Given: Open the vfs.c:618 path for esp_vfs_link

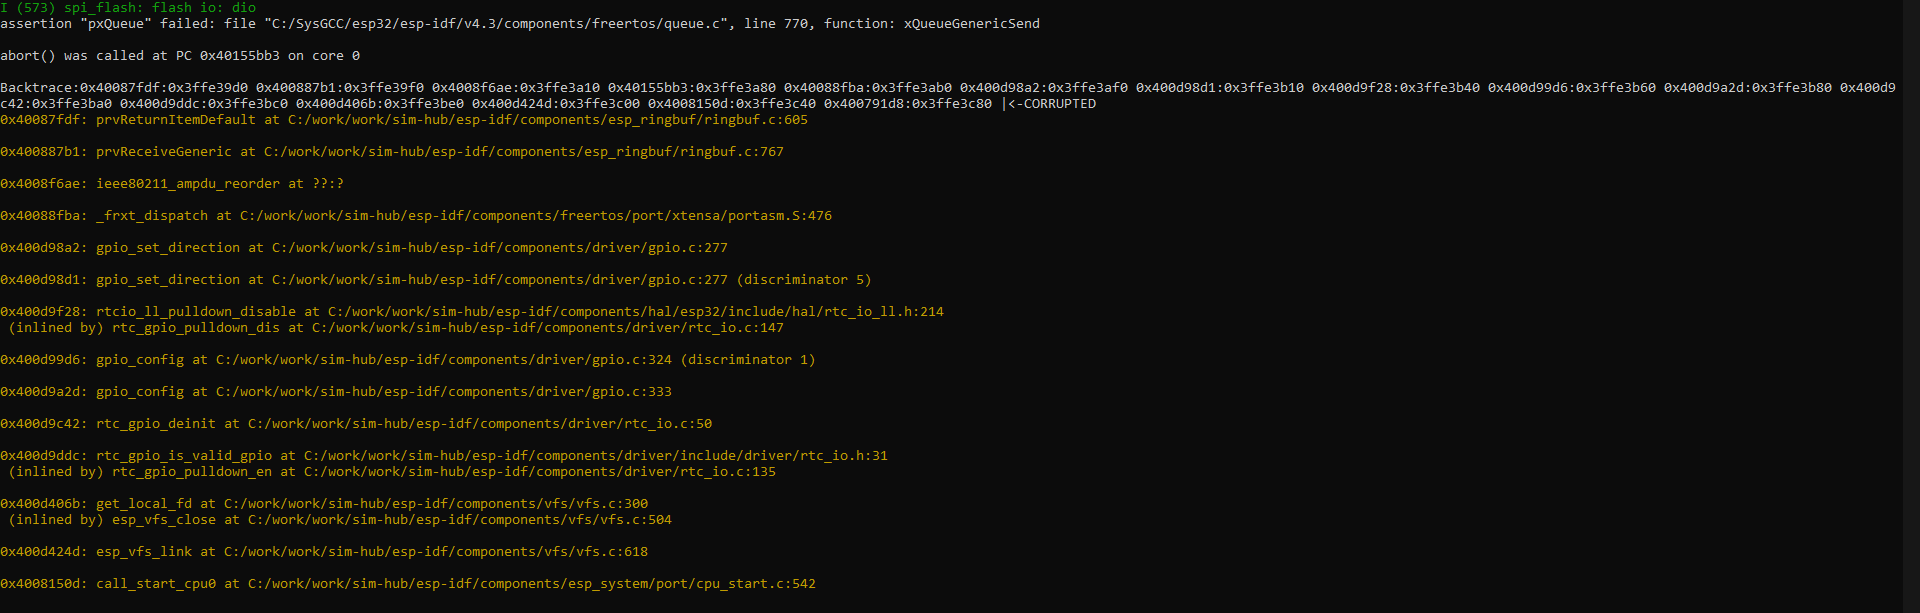Looking at the screenshot, I should pyautogui.click(x=435, y=552).
